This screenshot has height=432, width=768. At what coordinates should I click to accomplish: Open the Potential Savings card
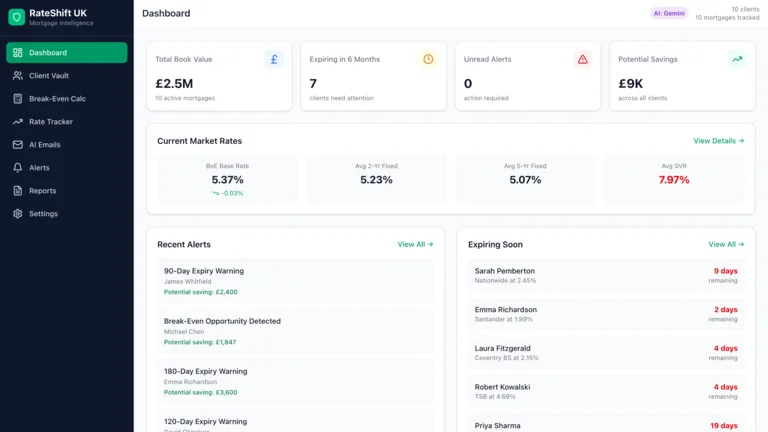682,76
